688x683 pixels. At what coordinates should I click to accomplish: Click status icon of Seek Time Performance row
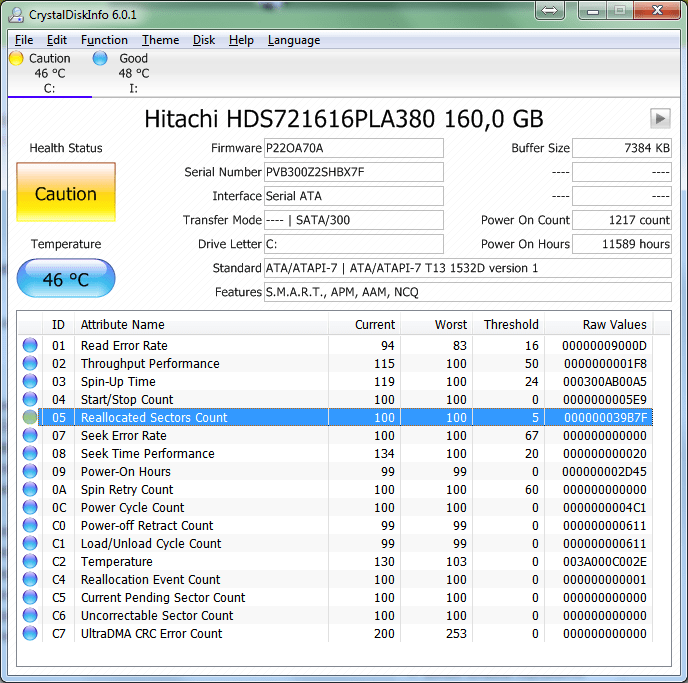[x=30, y=453]
